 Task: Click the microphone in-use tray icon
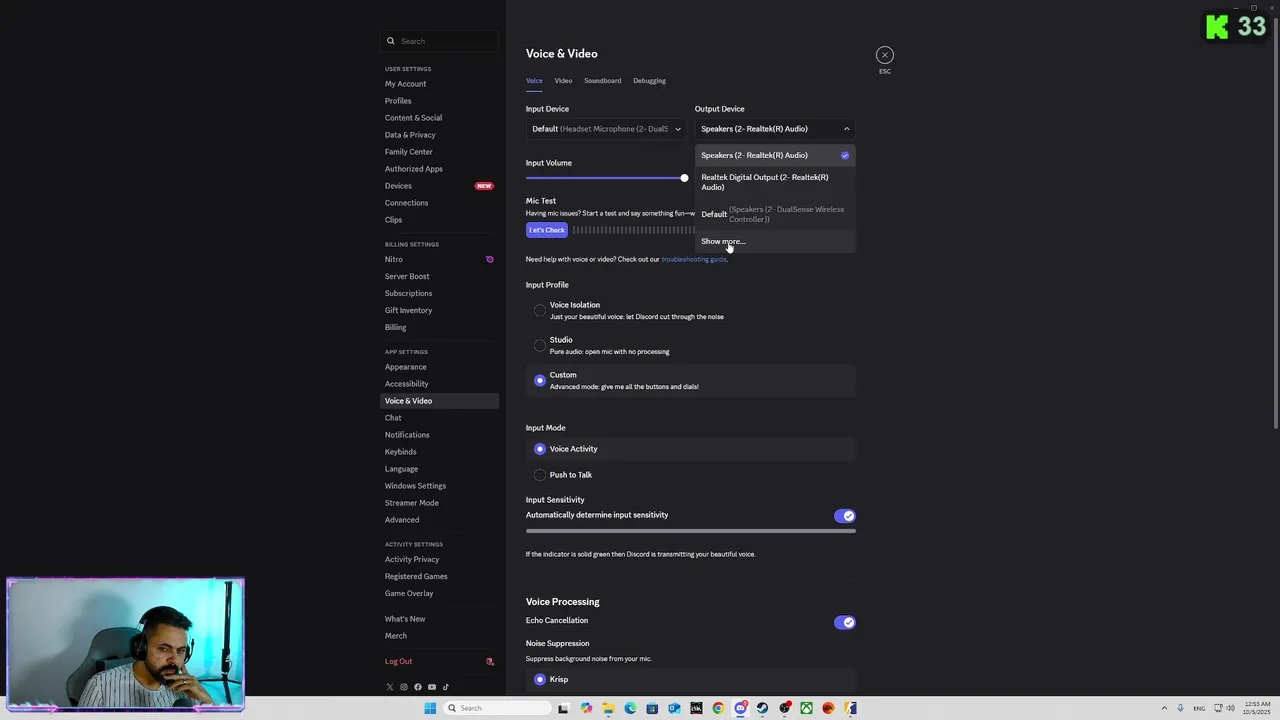pyautogui.click(x=1180, y=708)
